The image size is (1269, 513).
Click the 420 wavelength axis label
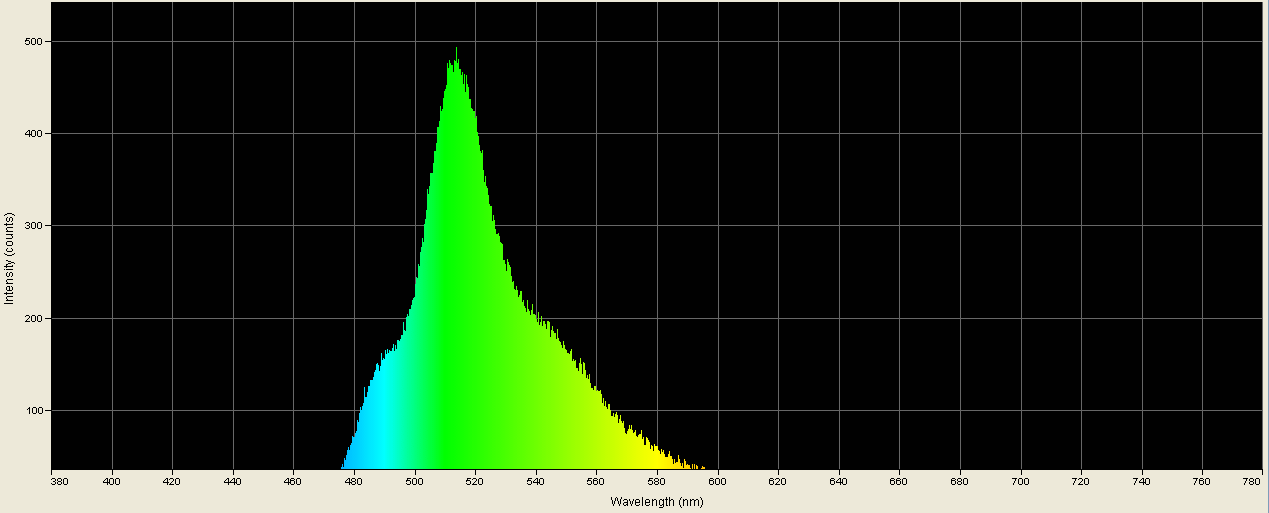[x=173, y=481]
